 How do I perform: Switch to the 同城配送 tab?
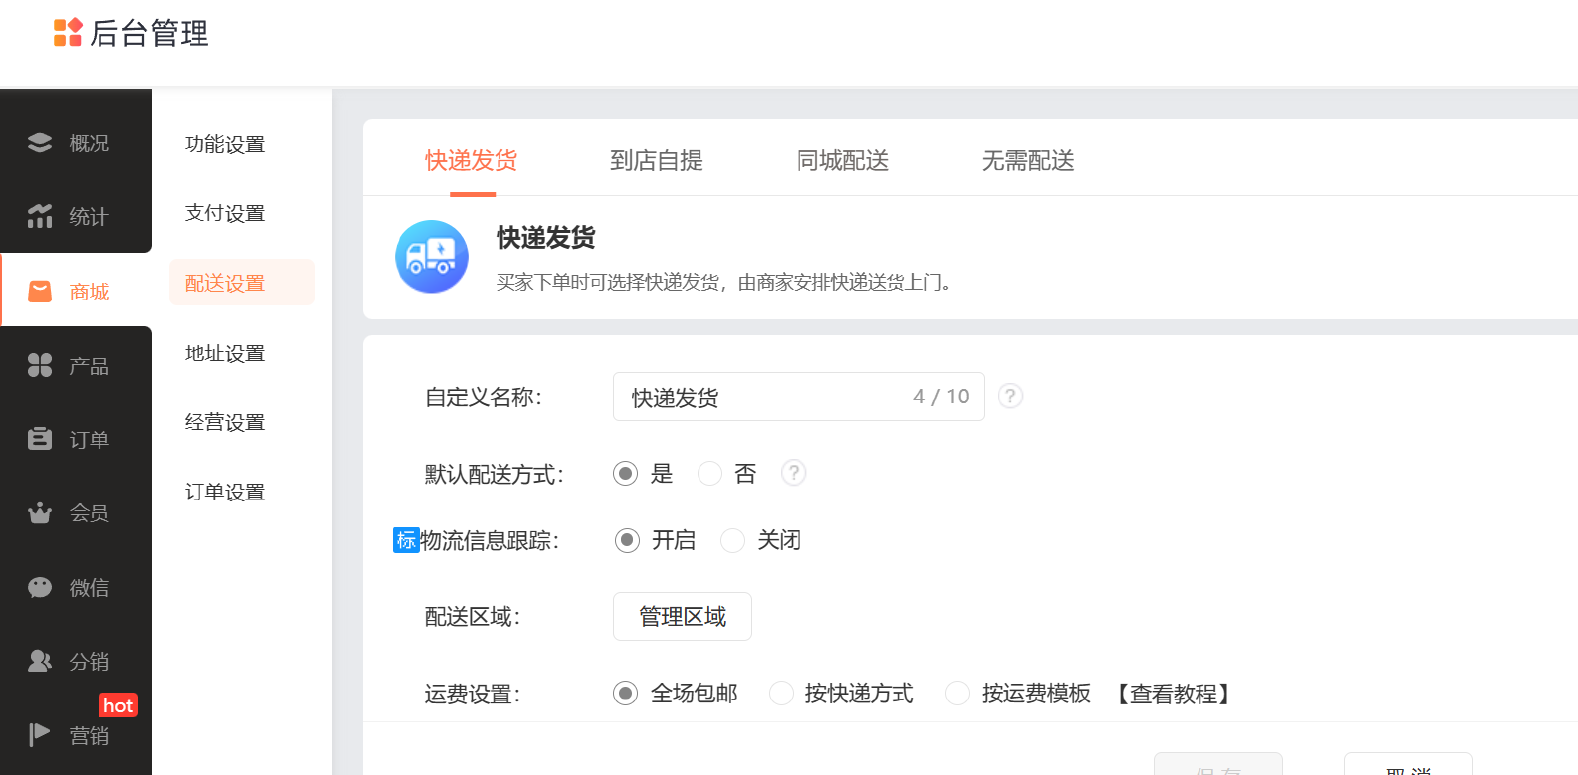click(842, 160)
